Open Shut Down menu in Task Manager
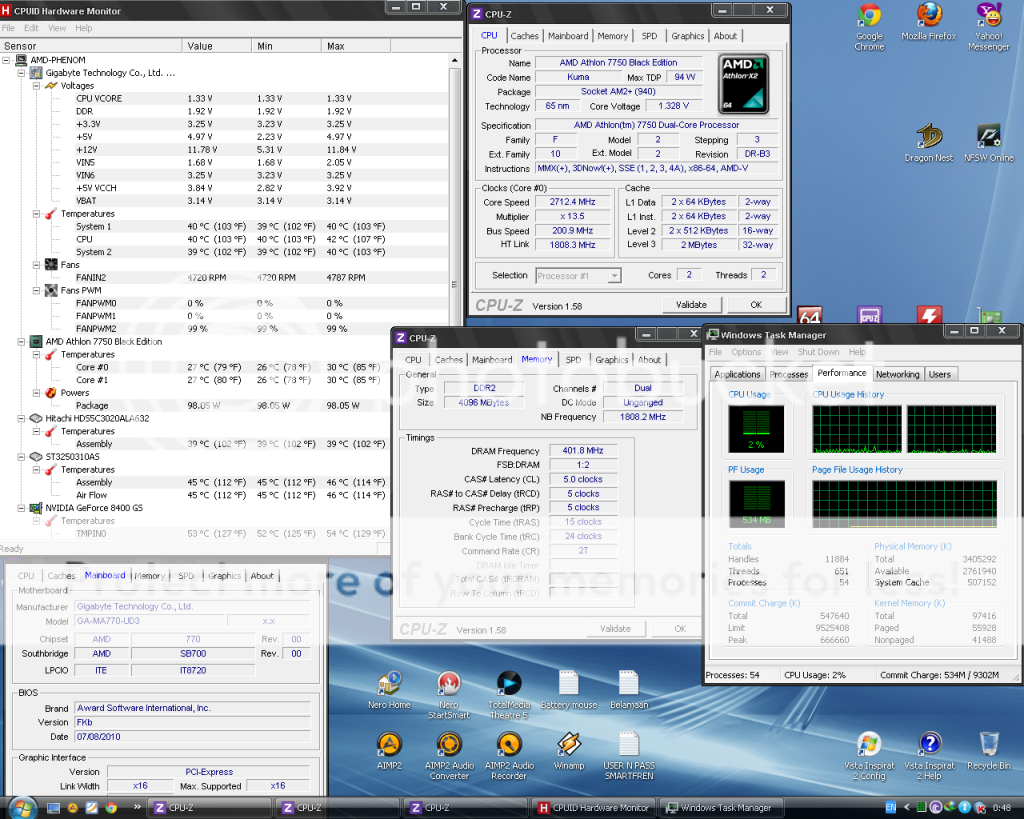This screenshot has height=819, width=1024. [x=818, y=352]
